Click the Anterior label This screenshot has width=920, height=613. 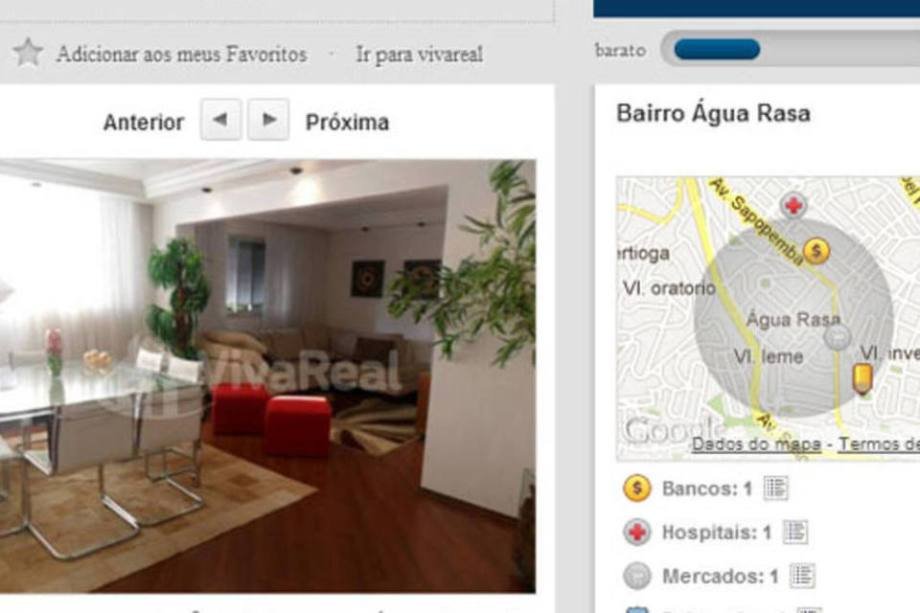click(x=144, y=123)
